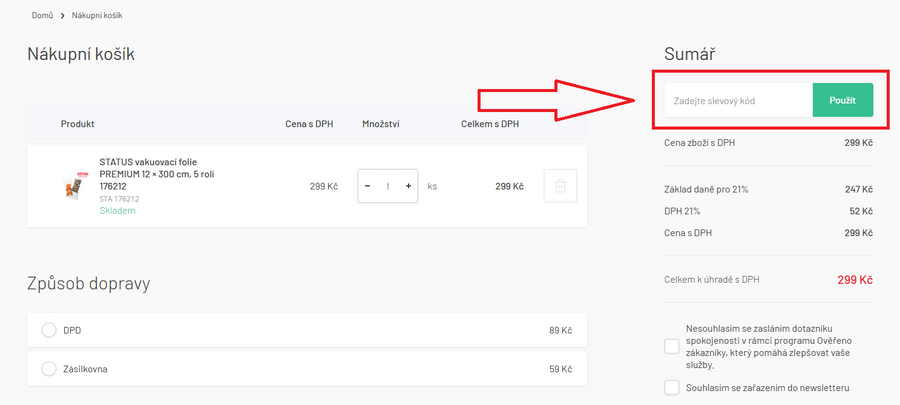Go to Domů in breadcrumb
900x405 pixels.
[42, 16]
